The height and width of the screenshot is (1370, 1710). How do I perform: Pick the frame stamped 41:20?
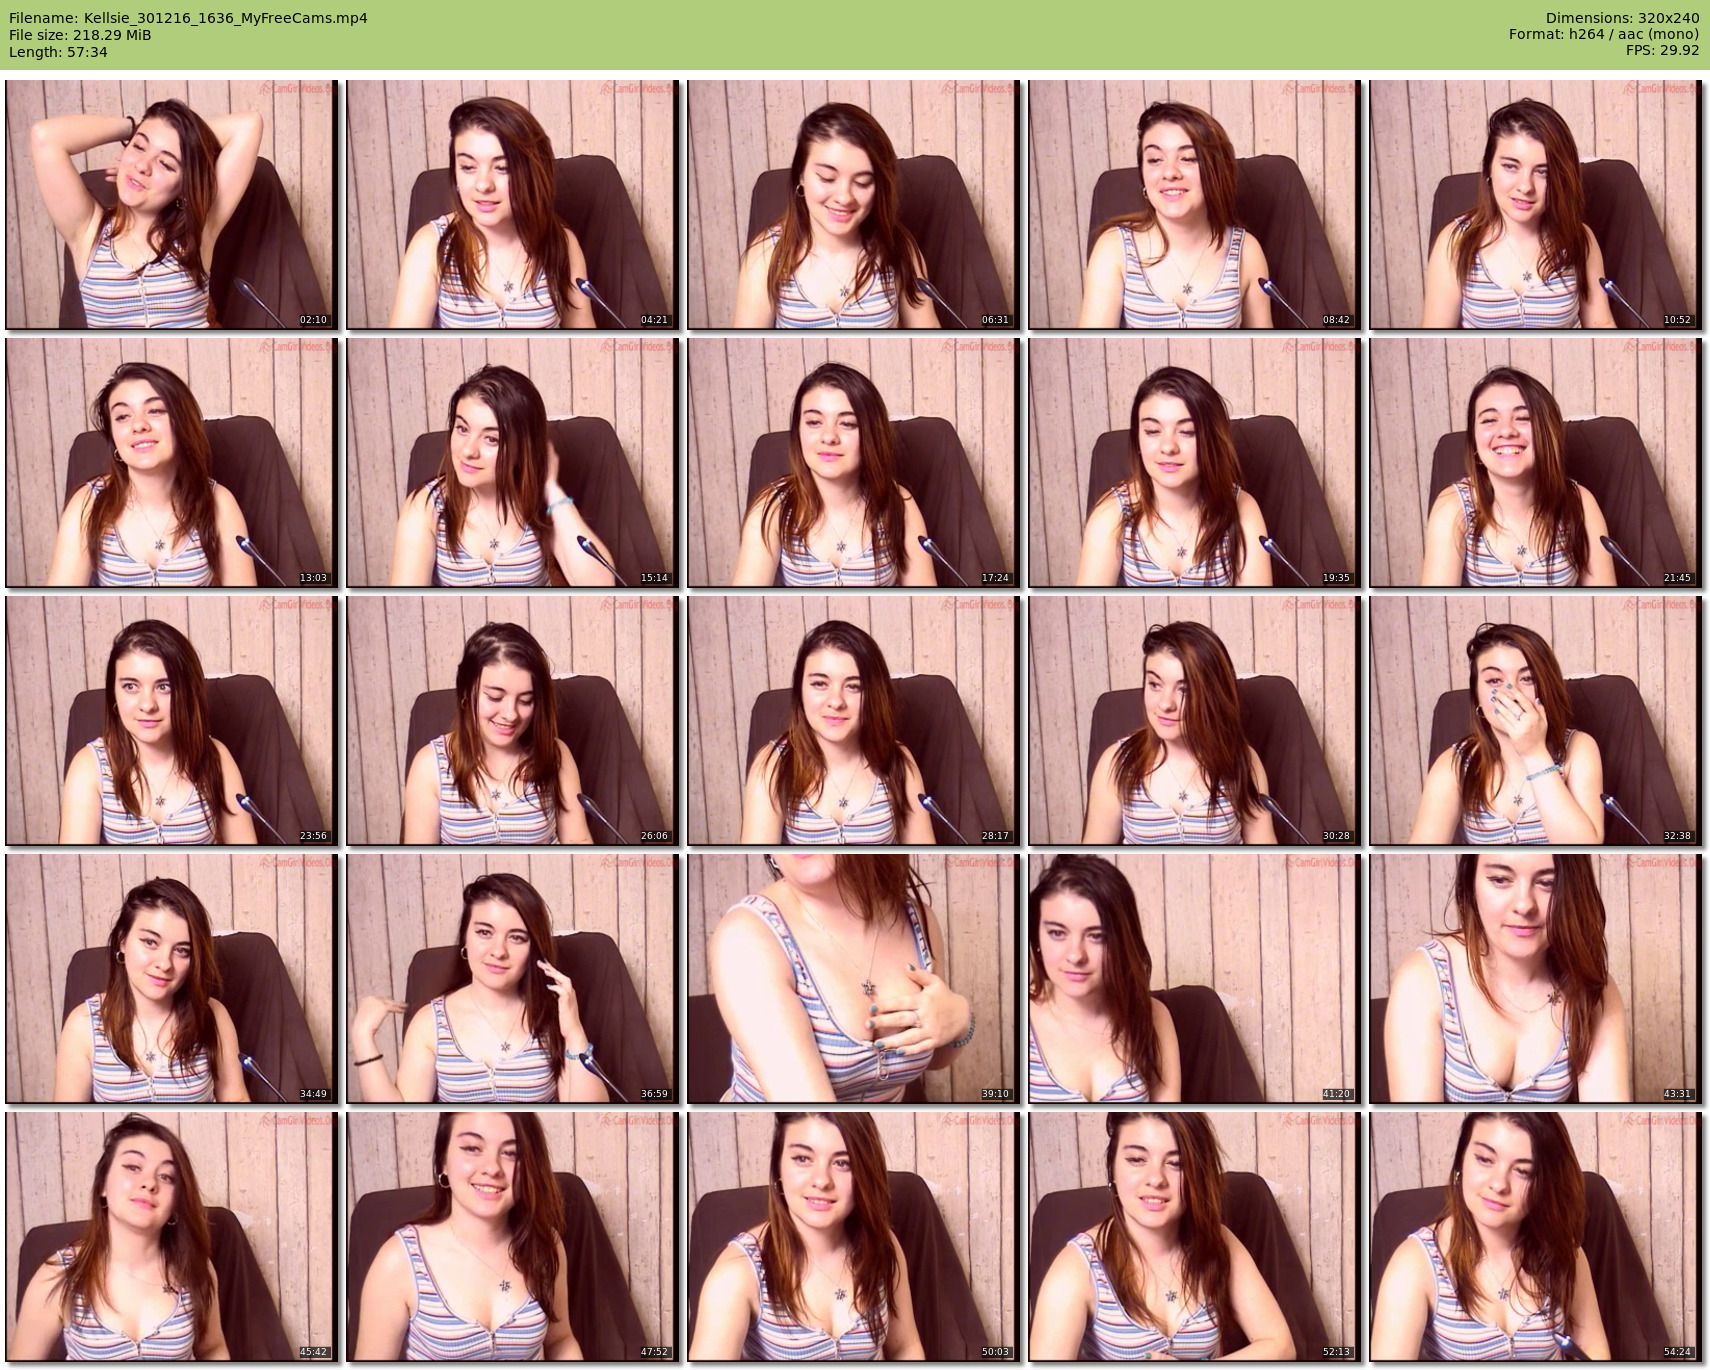1195,978
